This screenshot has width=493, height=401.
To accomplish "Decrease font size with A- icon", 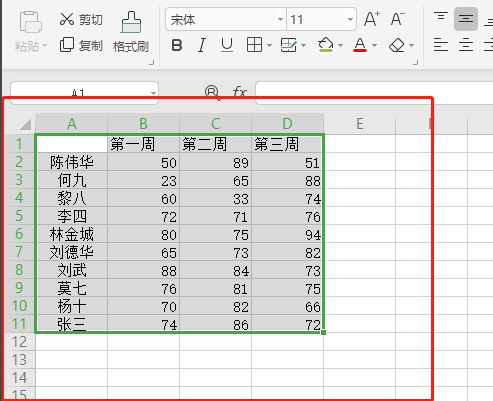I will coord(397,19).
